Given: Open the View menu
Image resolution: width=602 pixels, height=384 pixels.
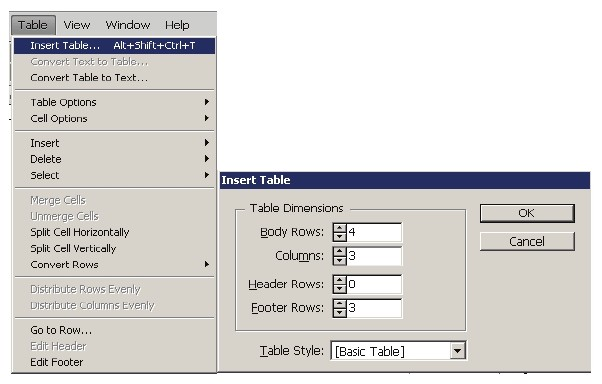Looking at the screenshot, I should 77,25.
